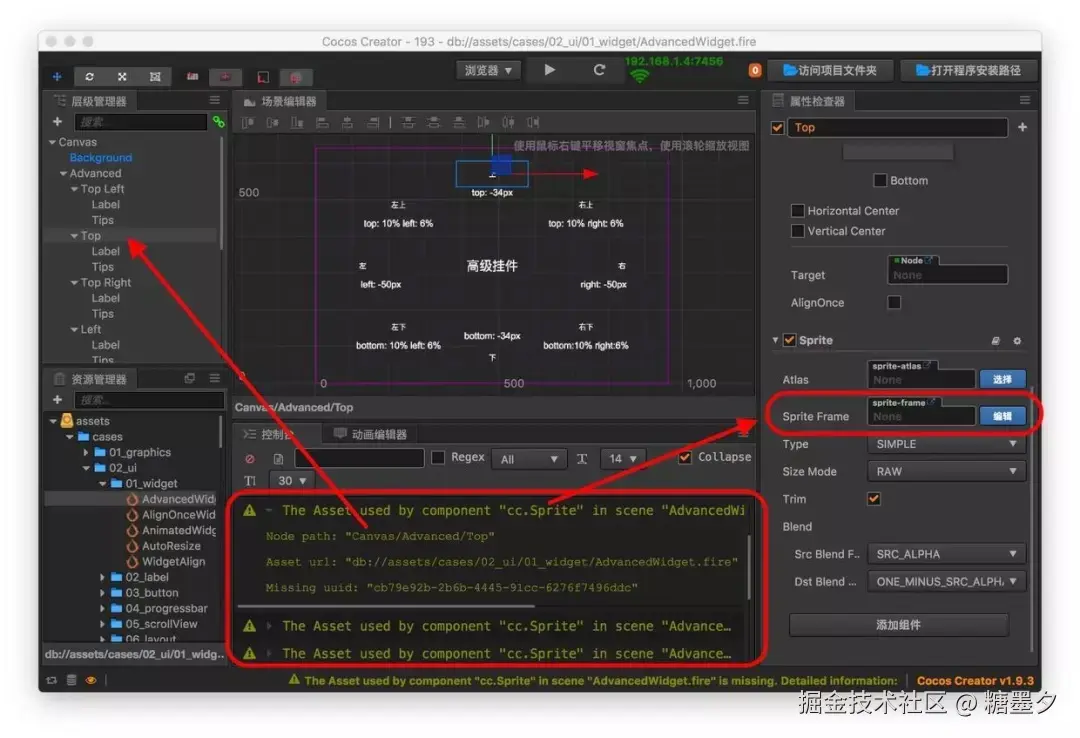
Task: Click the 选择 button next to Atlas
Action: (x=1002, y=380)
